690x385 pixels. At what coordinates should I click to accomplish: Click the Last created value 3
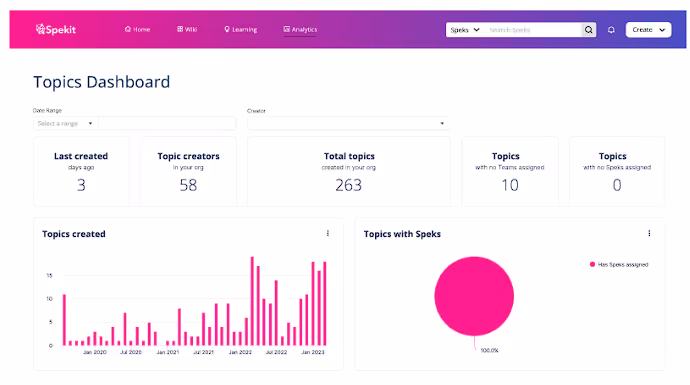coord(81,185)
